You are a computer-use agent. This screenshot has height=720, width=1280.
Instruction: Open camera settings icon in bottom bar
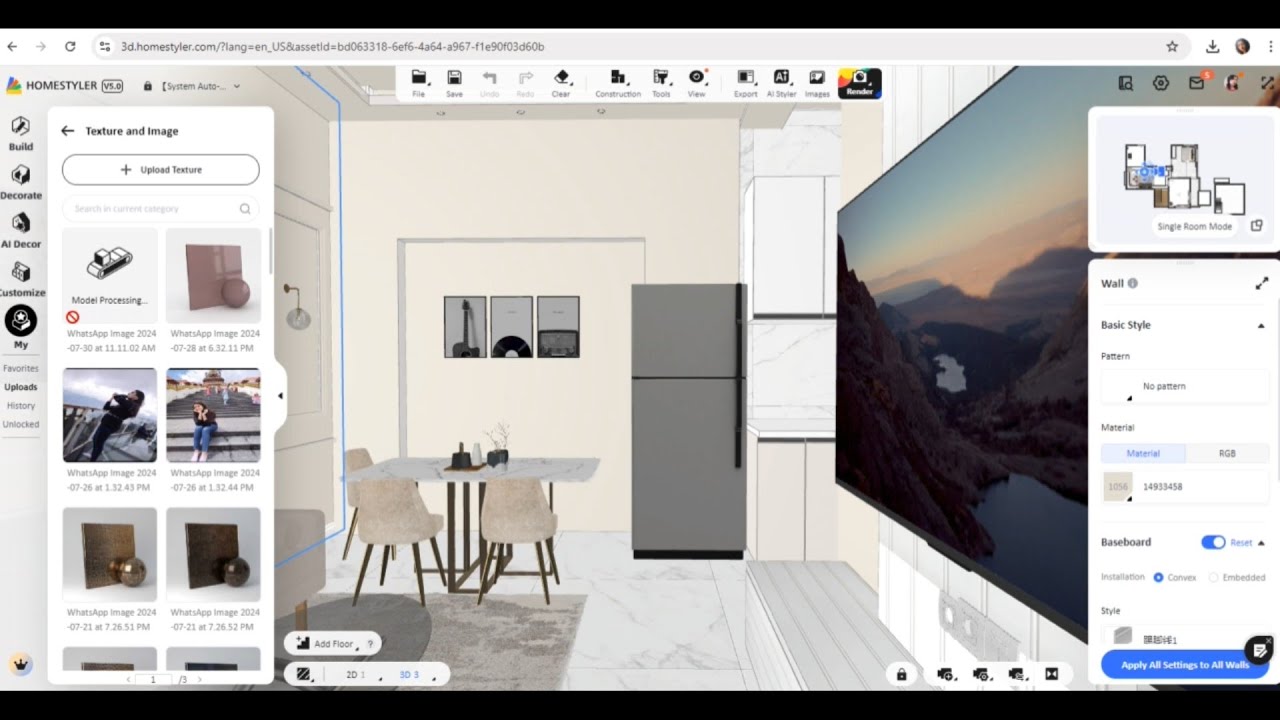click(981, 675)
